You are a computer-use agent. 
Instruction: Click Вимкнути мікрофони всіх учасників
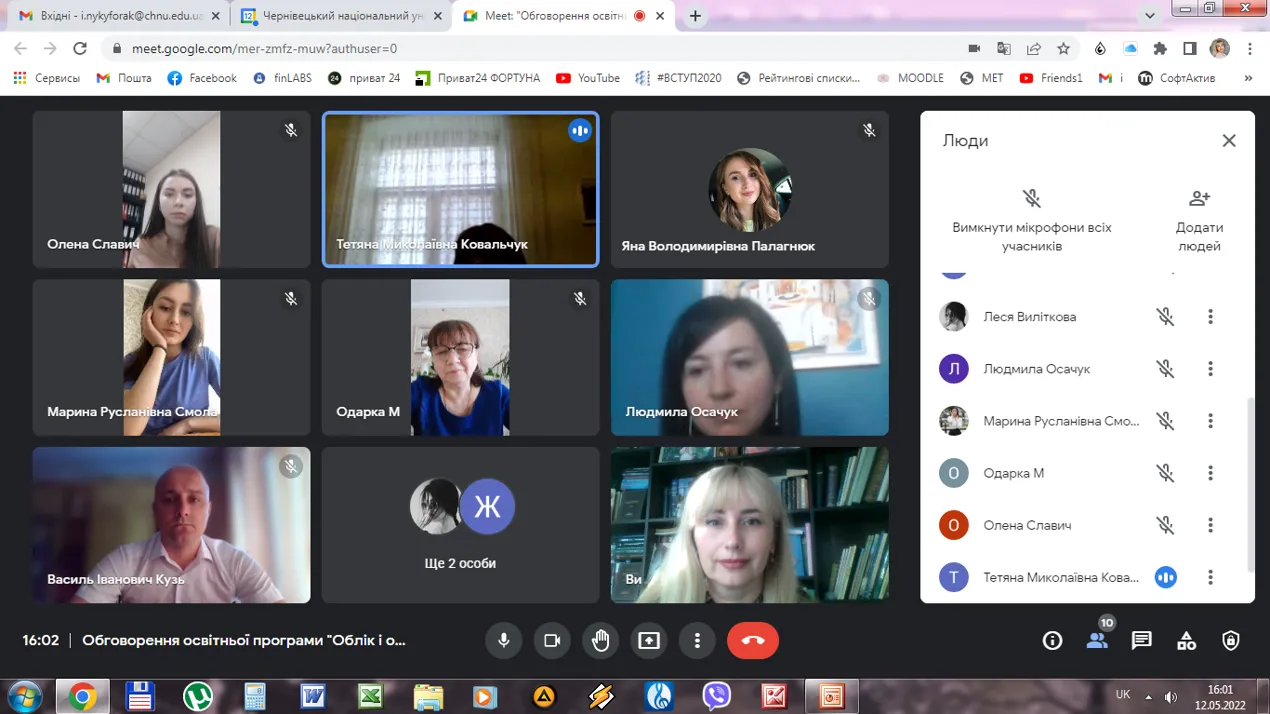pyautogui.click(x=1031, y=219)
